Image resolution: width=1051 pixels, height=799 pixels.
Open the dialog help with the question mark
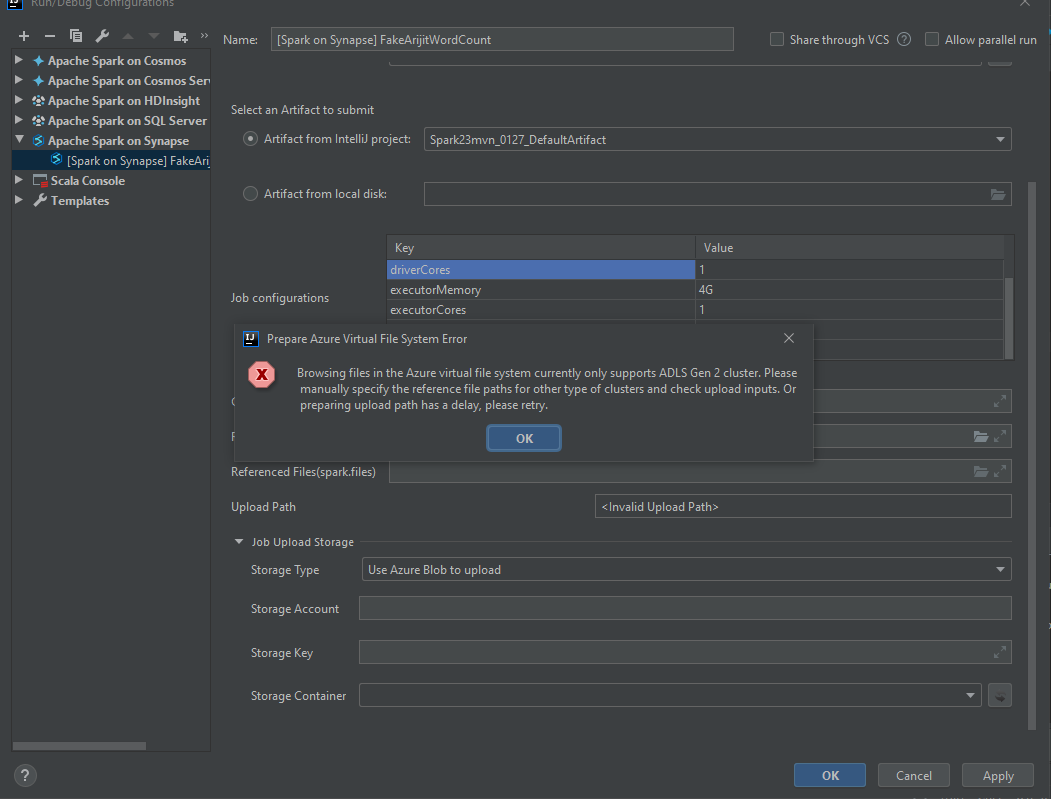[25, 776]
